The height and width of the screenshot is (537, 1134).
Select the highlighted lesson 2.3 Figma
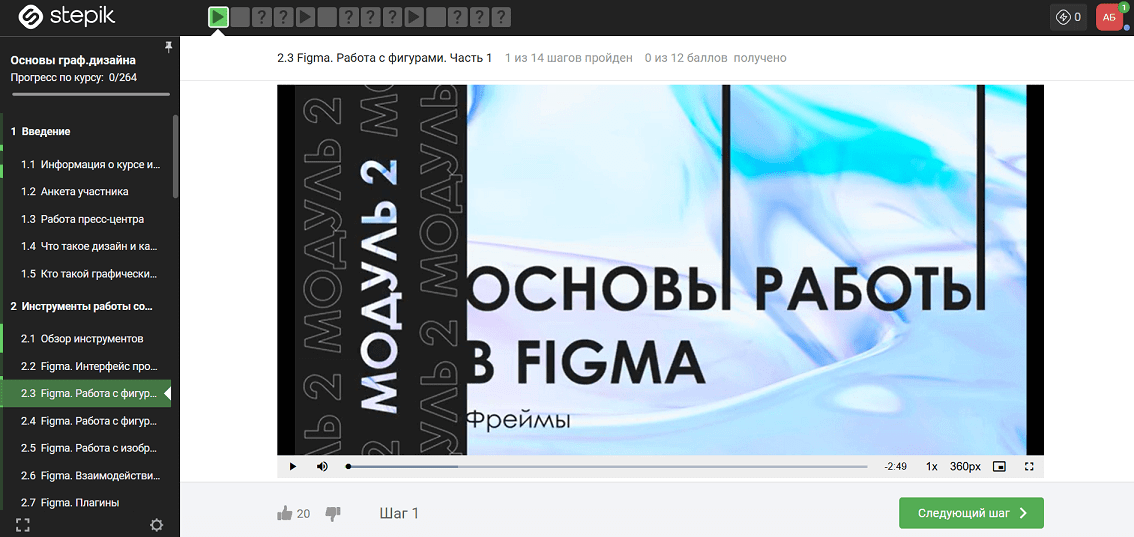pyautogui.click(x=87, y=393)
